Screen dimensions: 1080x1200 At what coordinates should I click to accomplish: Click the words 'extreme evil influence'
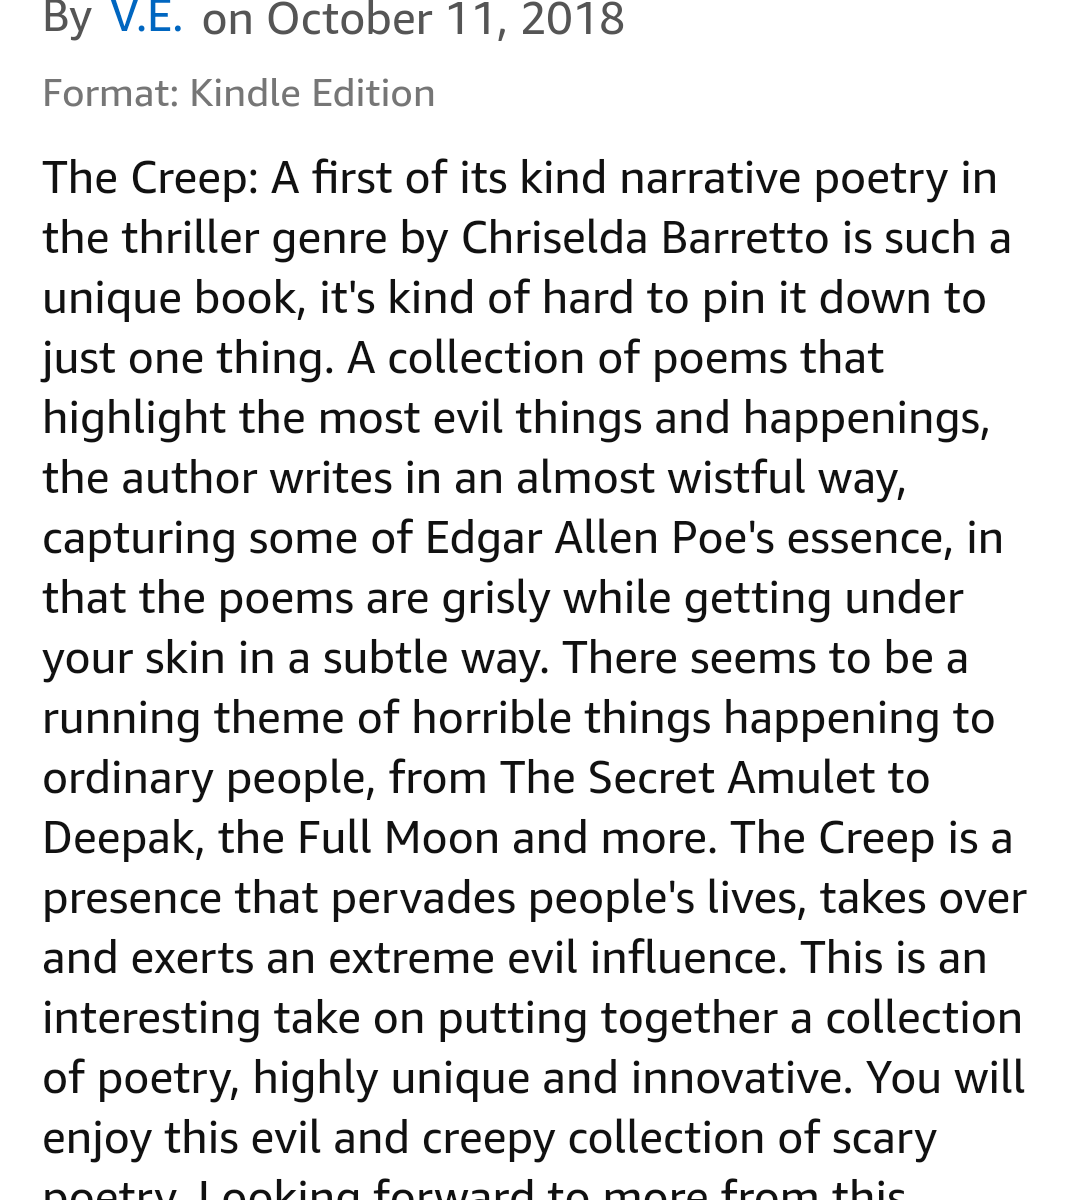point(553,958)
